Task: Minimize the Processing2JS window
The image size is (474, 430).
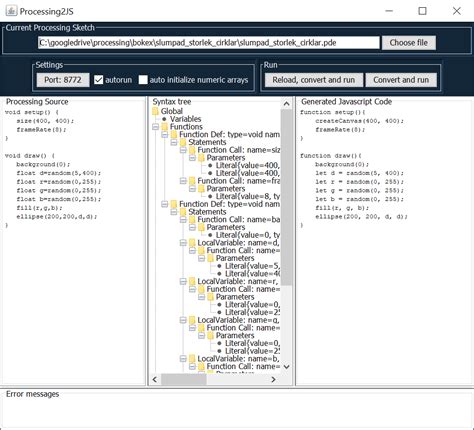Action: (389, 11)
